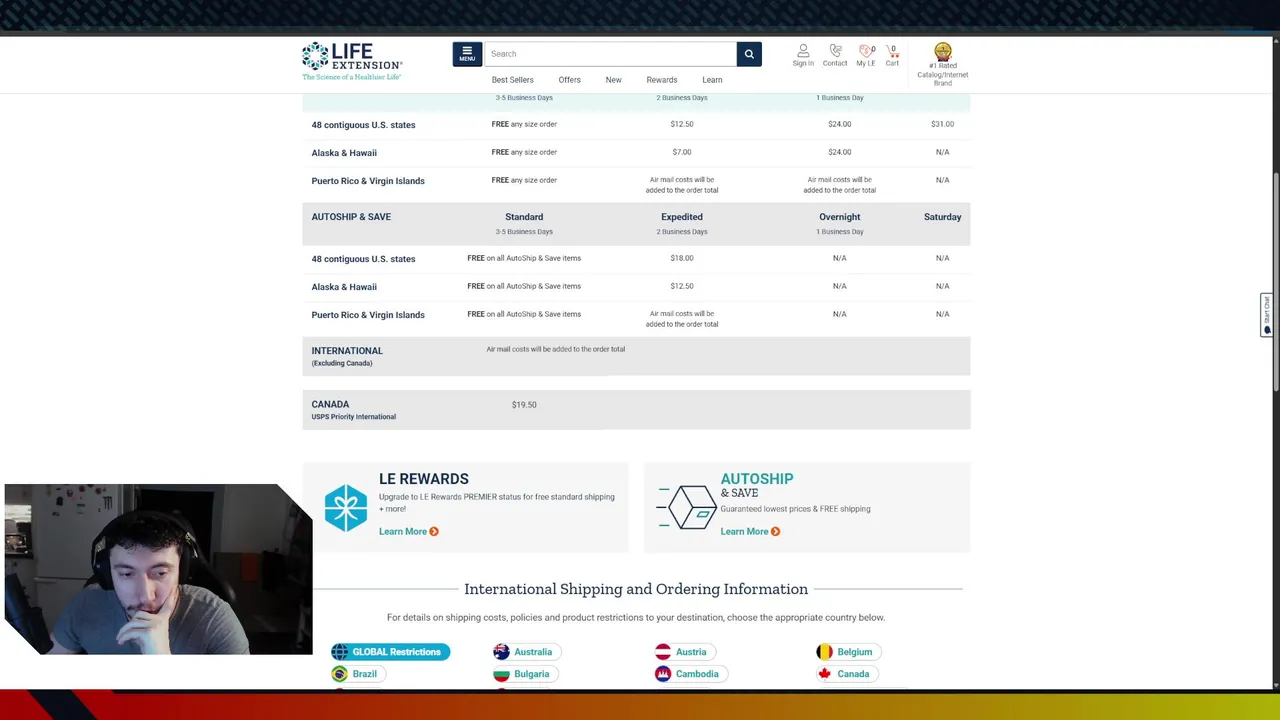This screenshot has height=720, width=1280.
Task: Click International Shipping and Ordering Information heading
Action: [636, 589]
